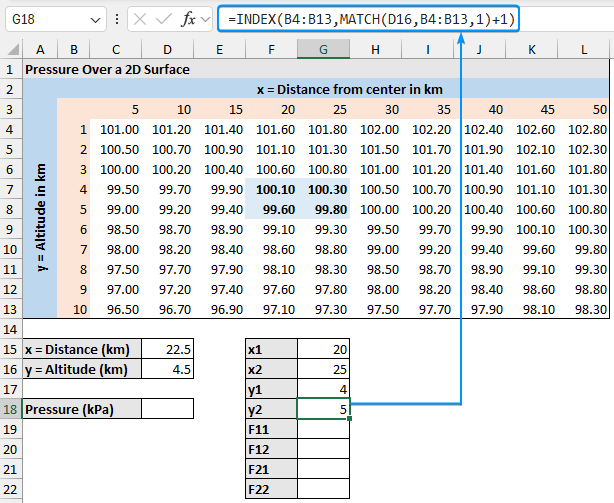Click the 'y = Altitude (km)' label cell

pos(82,369)
